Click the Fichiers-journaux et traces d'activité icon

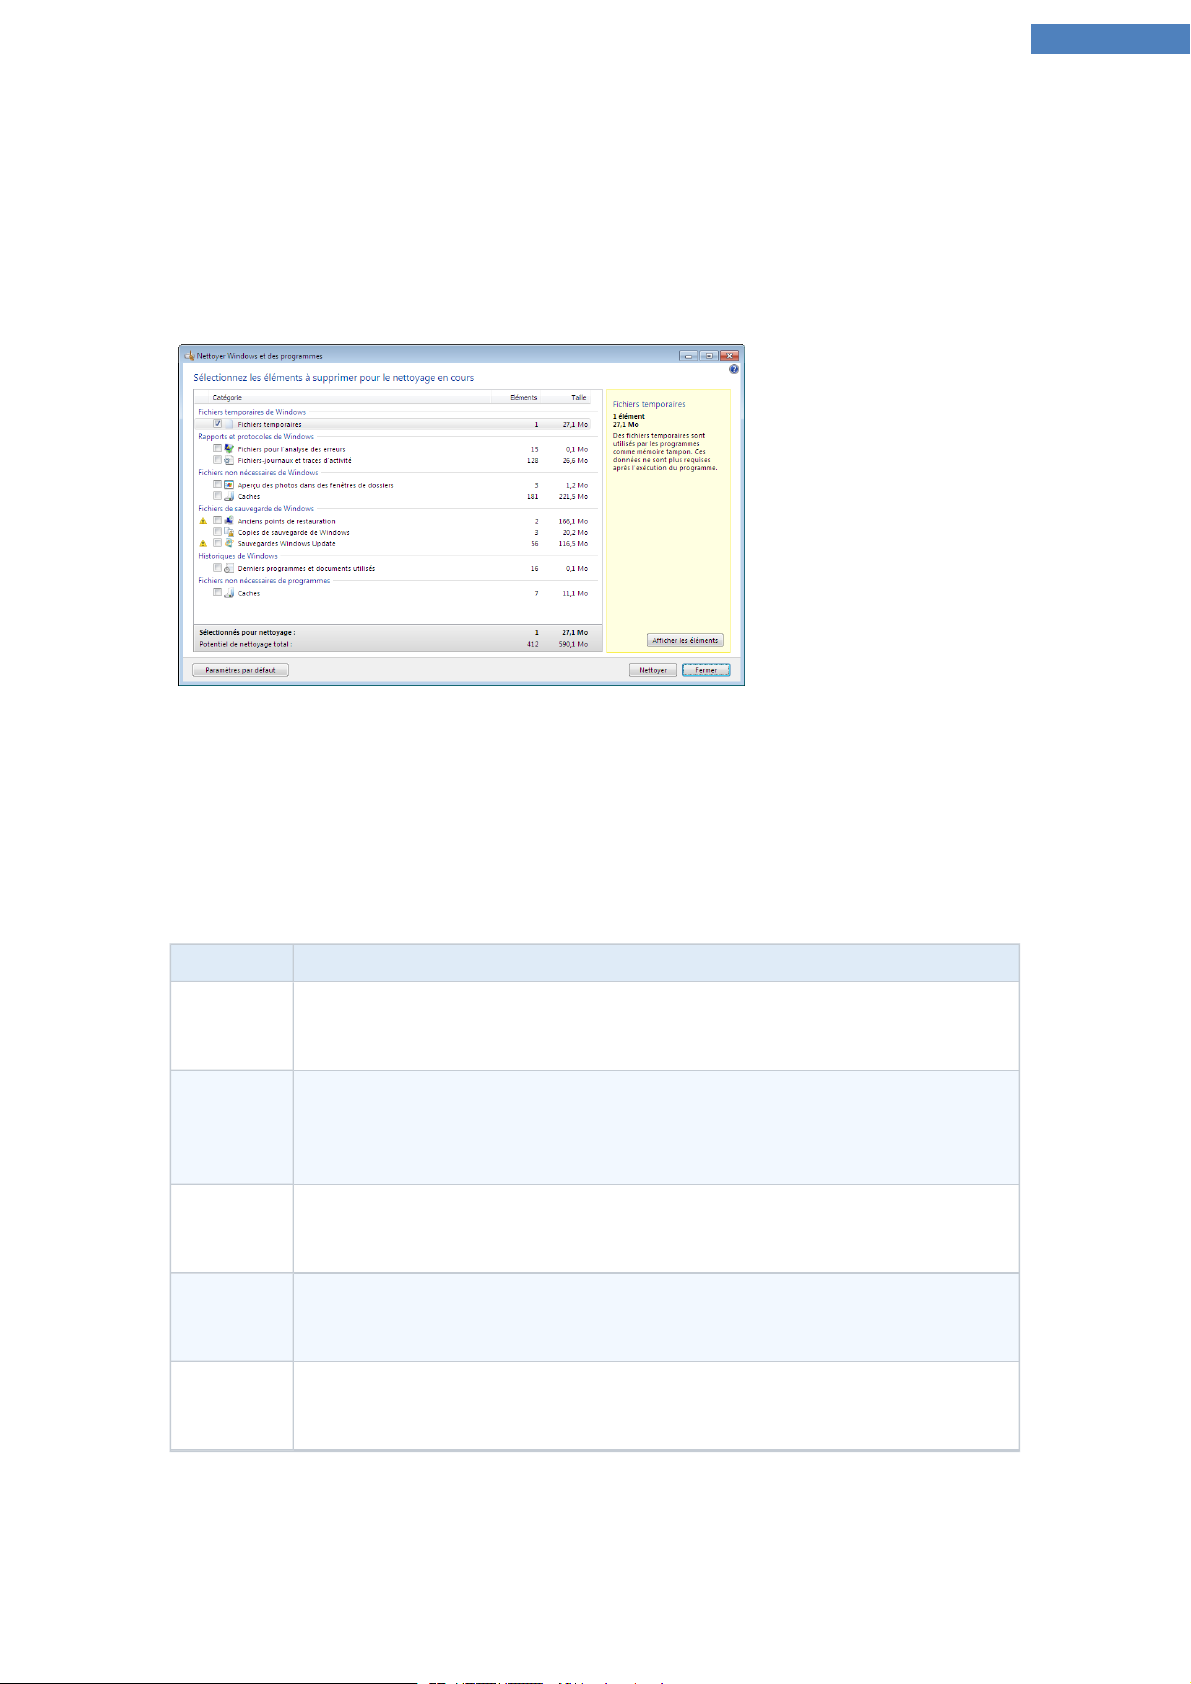pyautogui.click(x=229, y=460)
